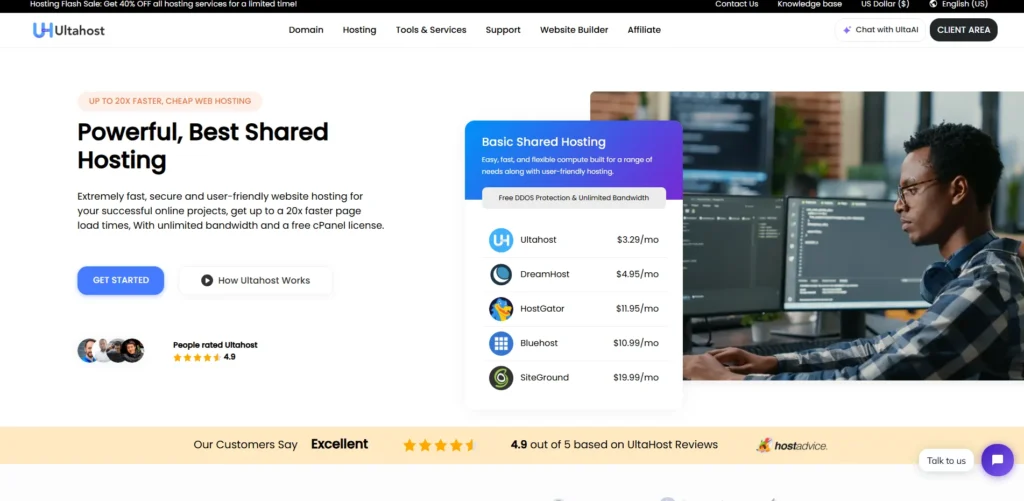Open the Affiliate page
Image resolution: width=1024 pixels, height=501 pixels.
click(644, 30)
